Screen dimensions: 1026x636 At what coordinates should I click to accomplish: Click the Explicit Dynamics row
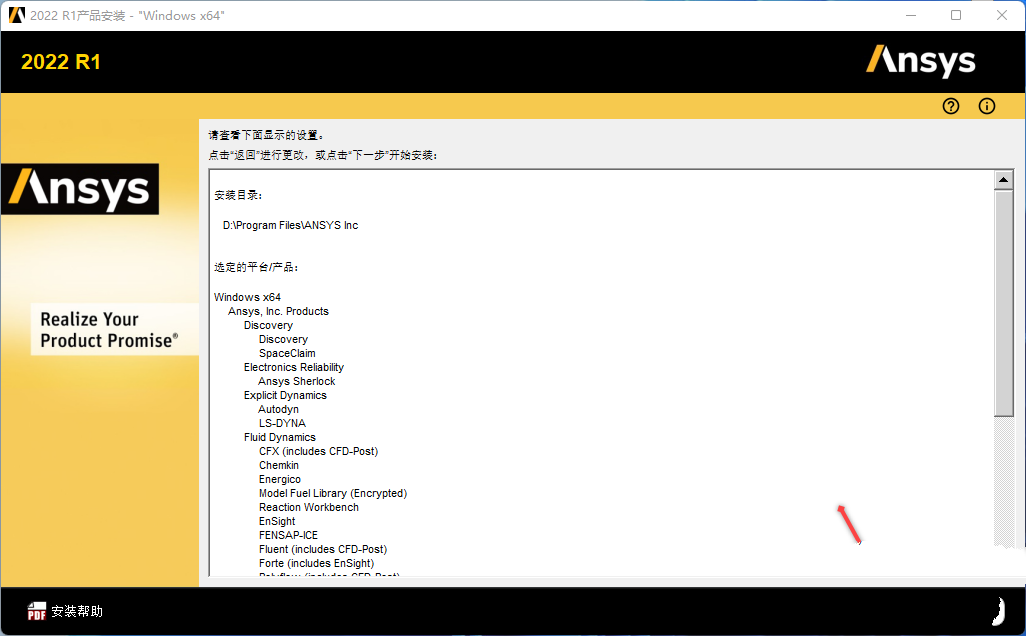pos(285,395)
